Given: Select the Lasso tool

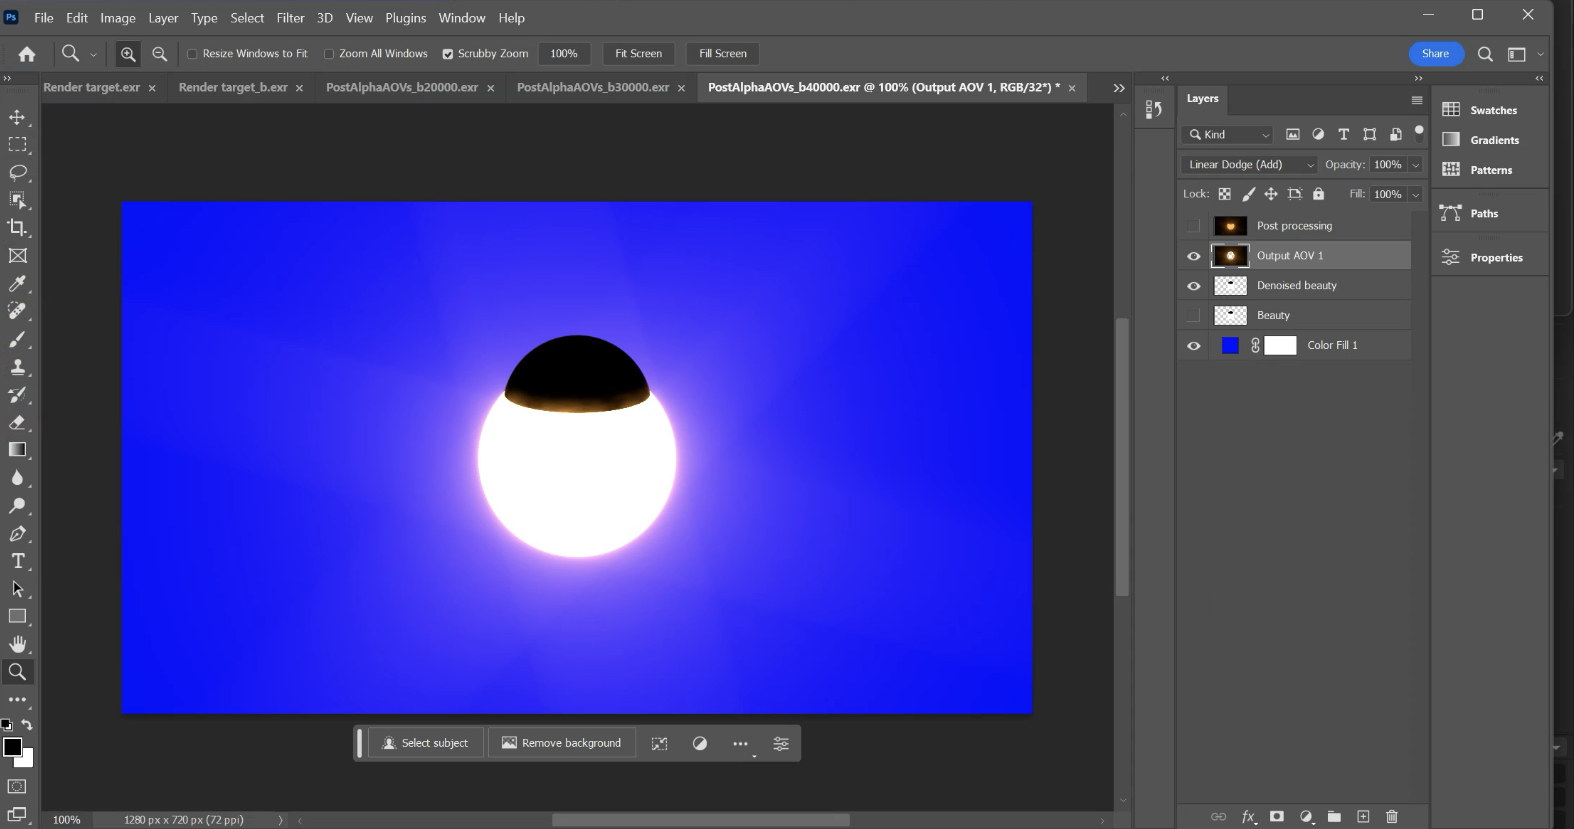Looking at the screenshot, I should [x=17, y=172].
